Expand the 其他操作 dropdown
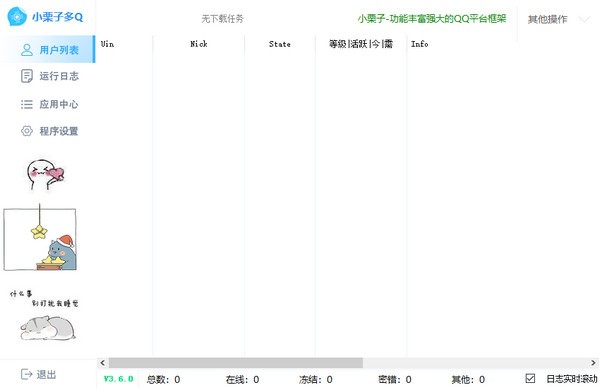This screenshot has height=388, width=600. pyautogui.click(x=558, y=19)
